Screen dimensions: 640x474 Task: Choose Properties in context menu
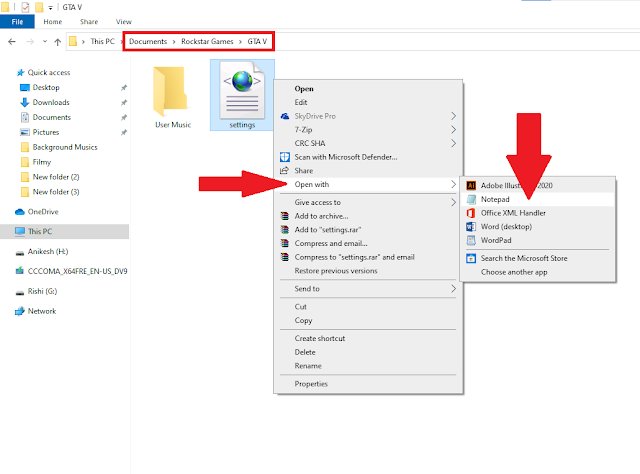tap(368, 384)
